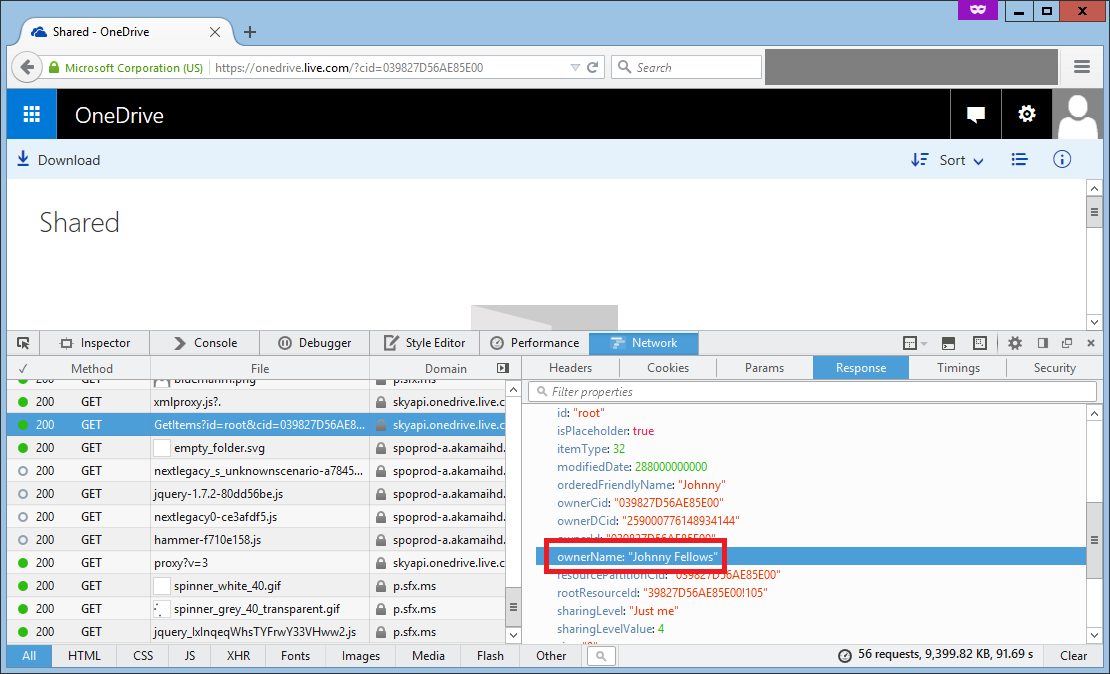Filter requests by All
Image resolution: width=1110 pixels, height=674 pixels.
[29, 656]
